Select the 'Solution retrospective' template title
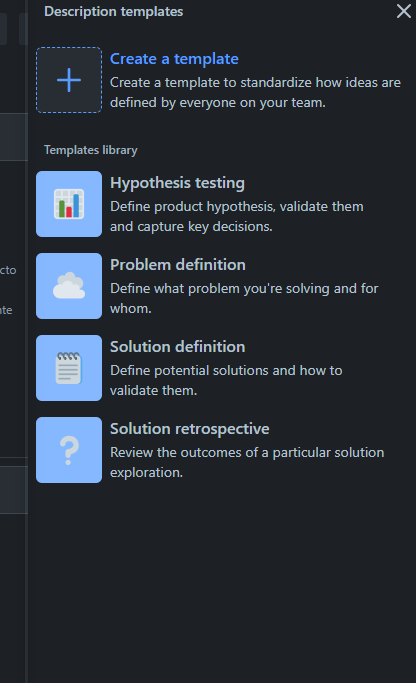Viewport: 416px width, 683px height. click(x=189, y=429)
